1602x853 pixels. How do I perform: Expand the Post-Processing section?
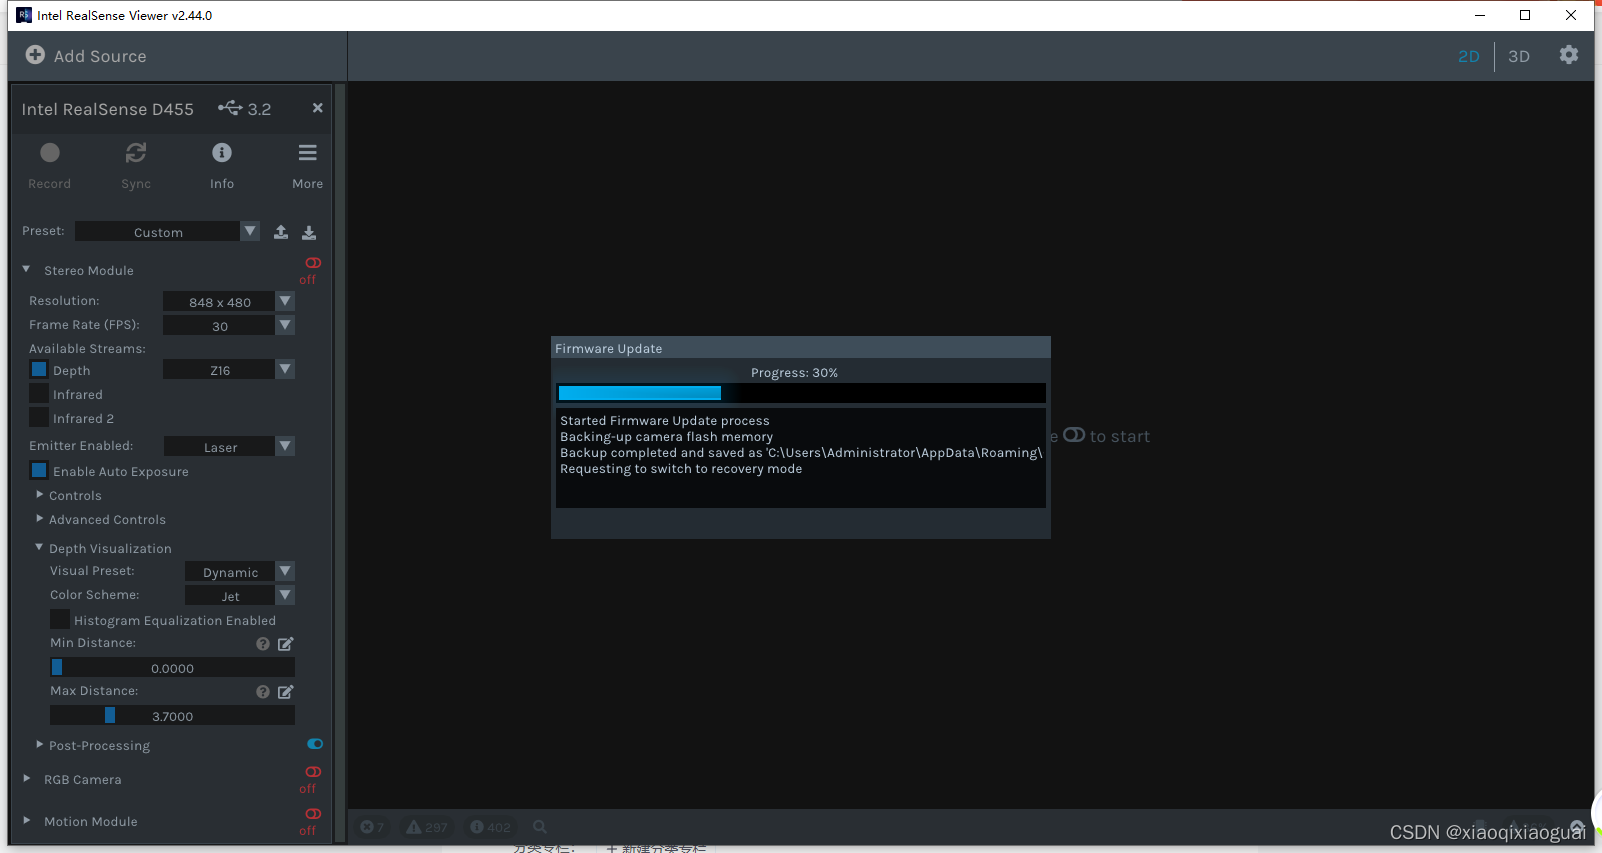coord(40,744)
